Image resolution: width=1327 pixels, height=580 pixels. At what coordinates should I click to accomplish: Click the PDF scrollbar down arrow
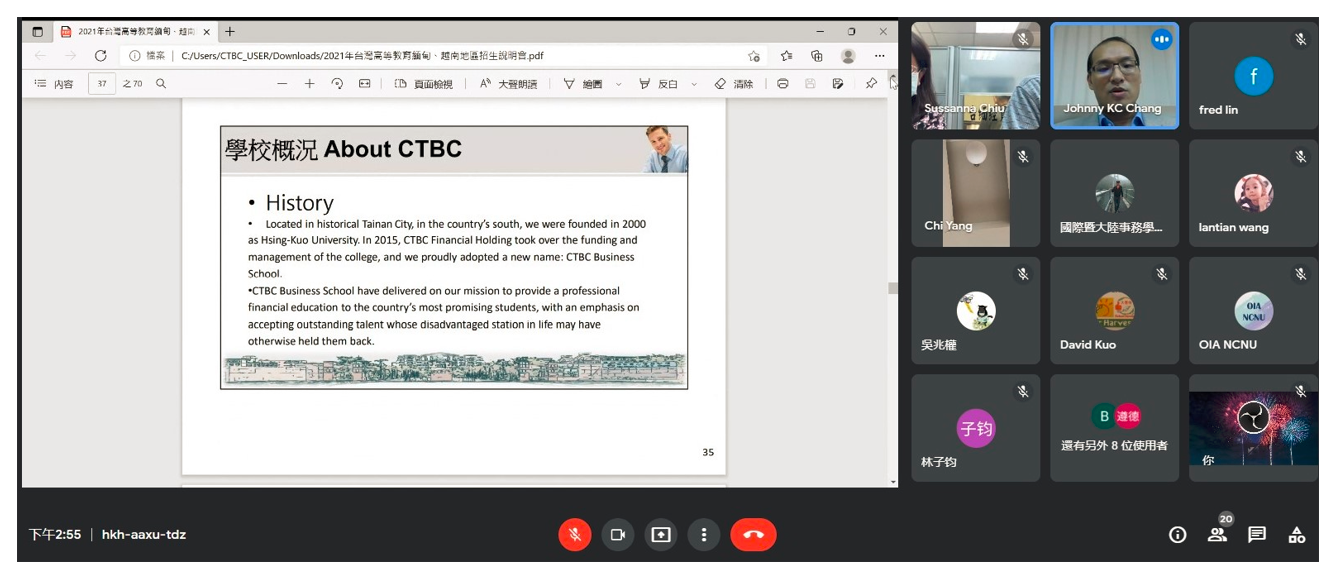892,482
